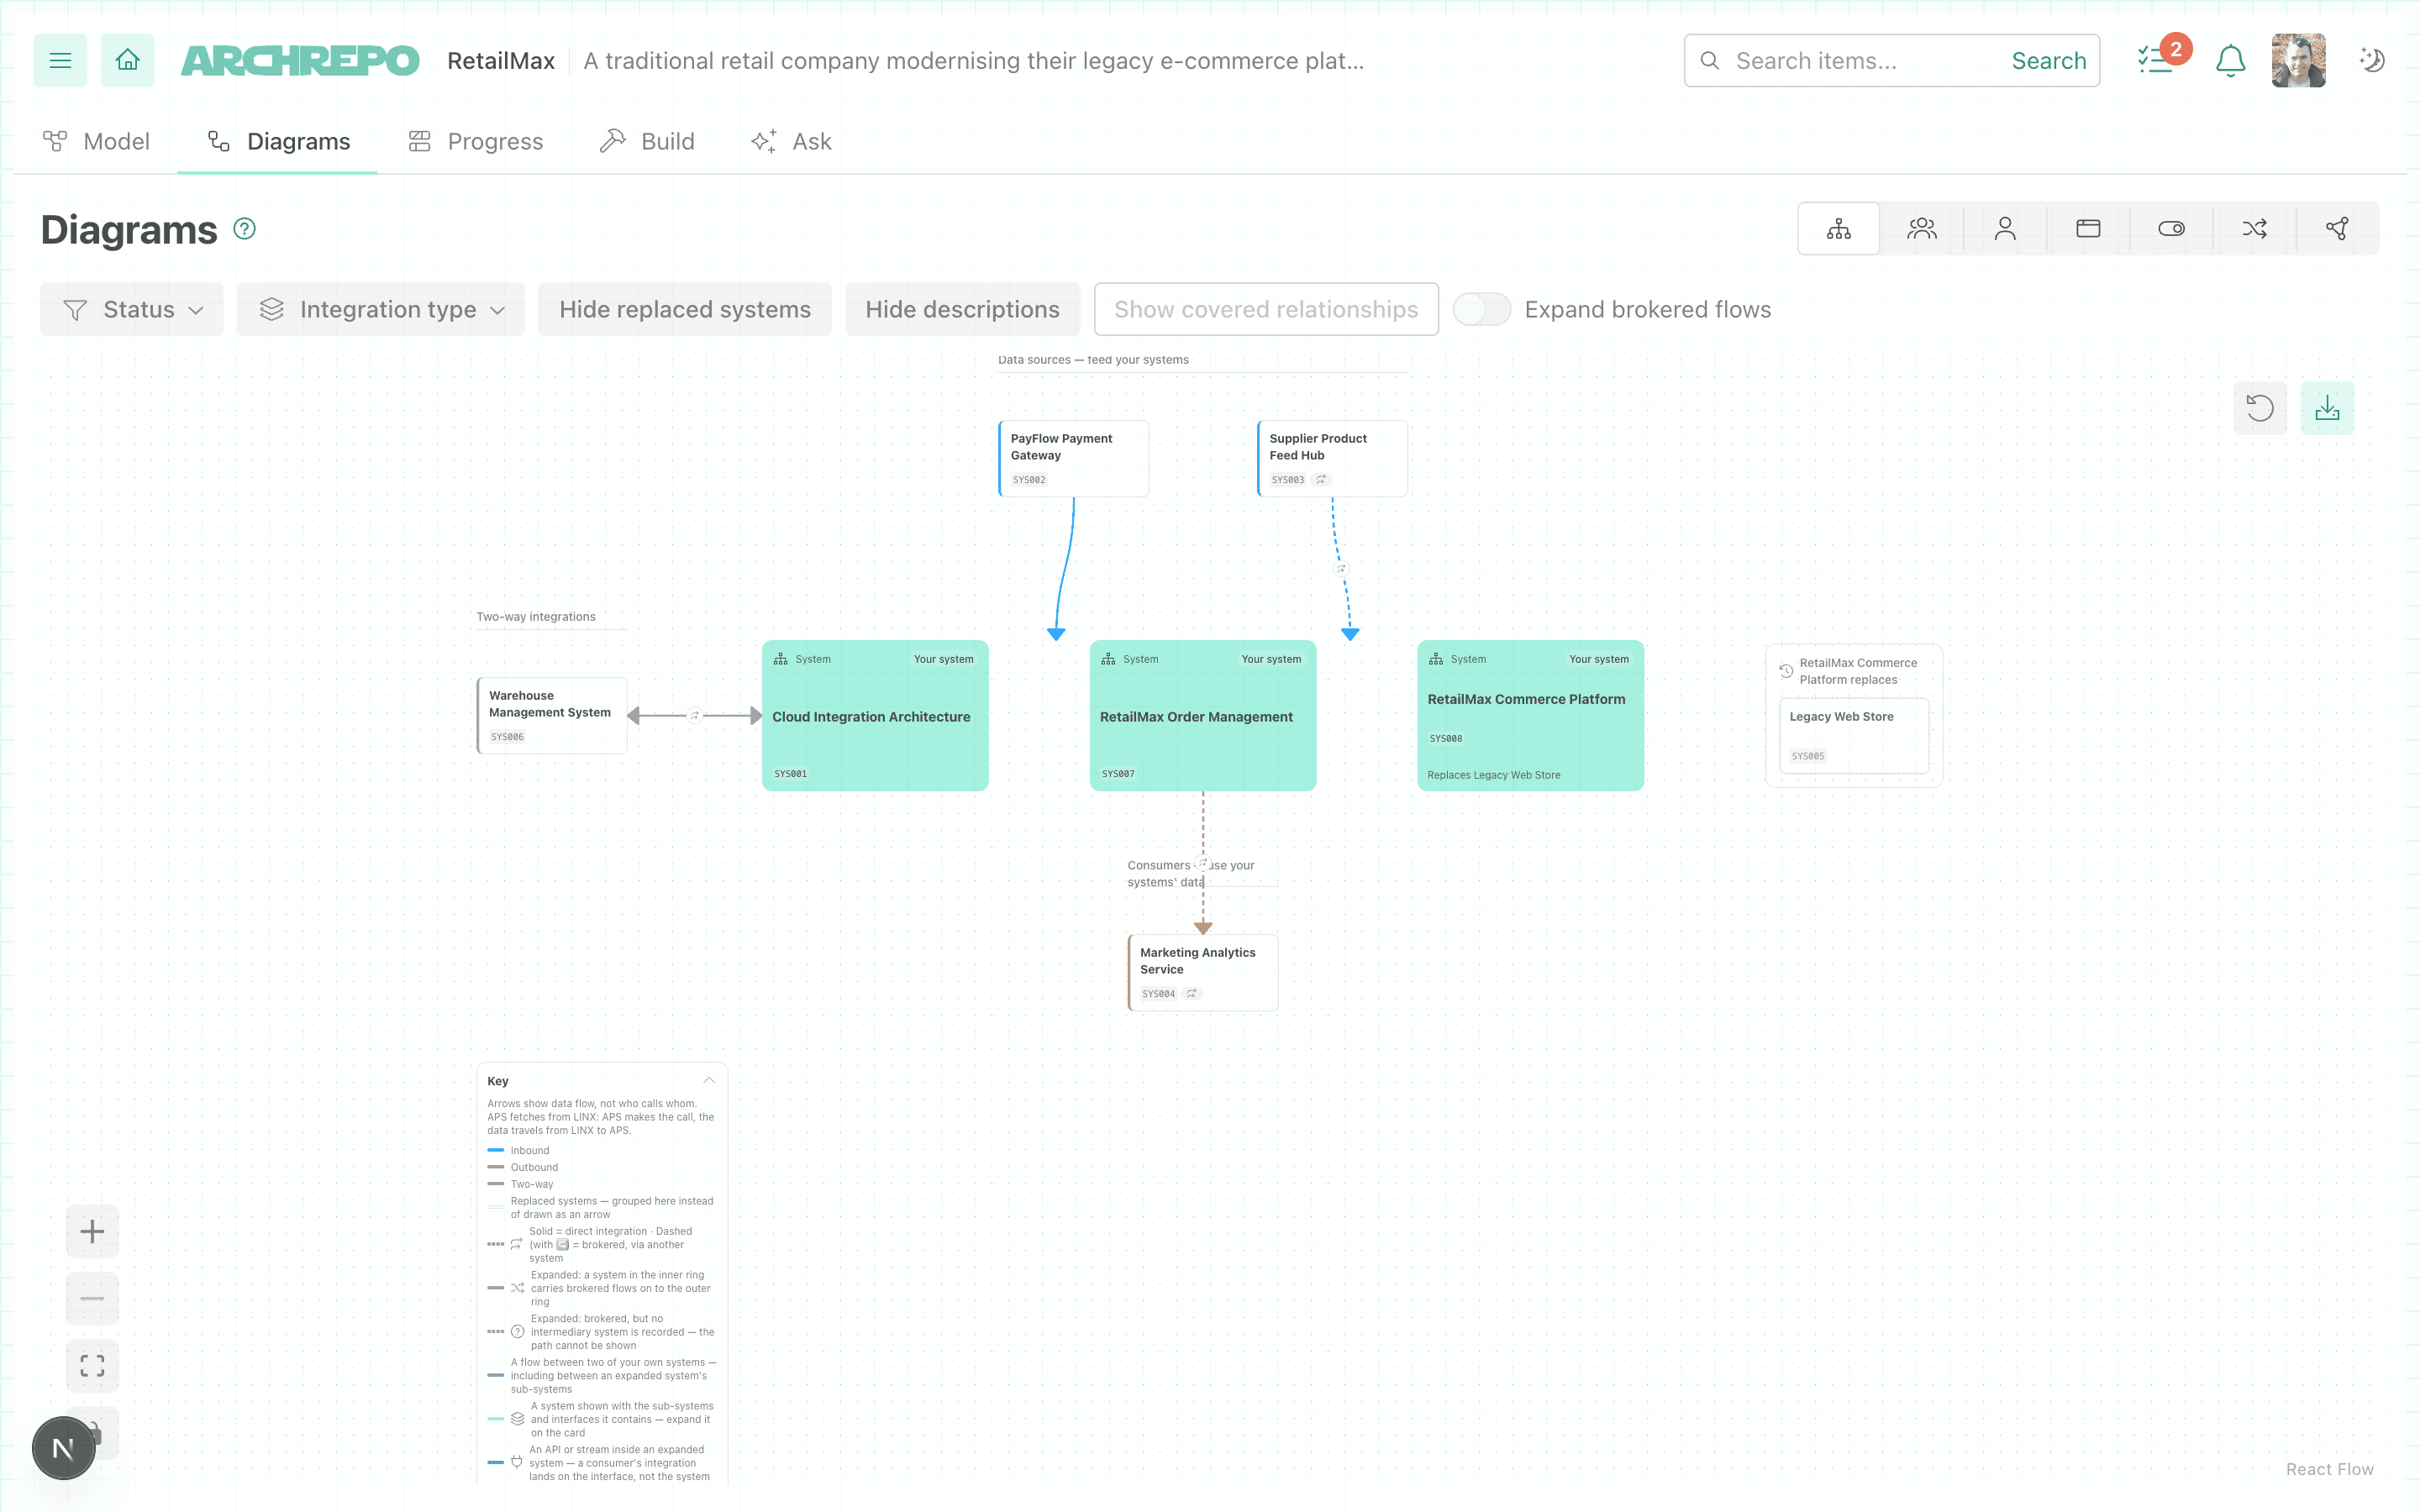Select Warehouse Management System node
2420x1512 pixels.
coord(552,715)
